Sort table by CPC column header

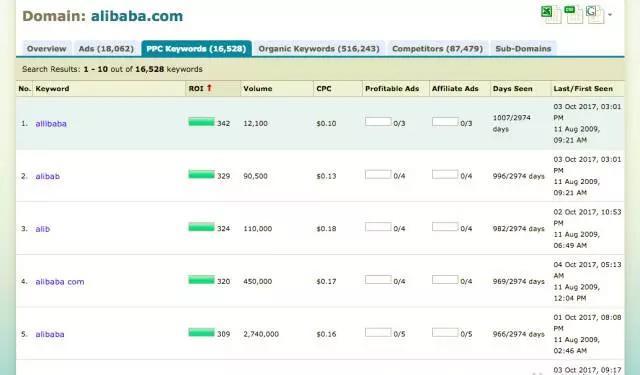(324, 89)
